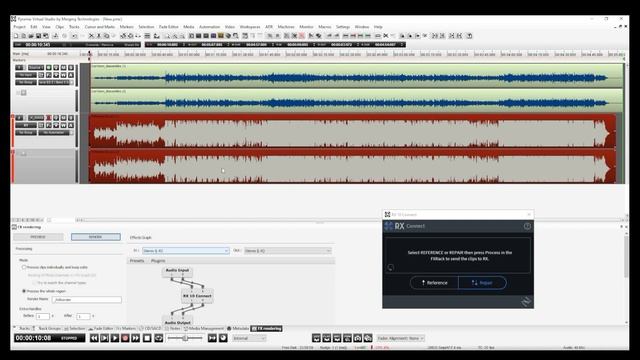This screenshot has width=640, height=360.
Task: Open the sync source dropdown in transport bar
Action: coord(249,338)
